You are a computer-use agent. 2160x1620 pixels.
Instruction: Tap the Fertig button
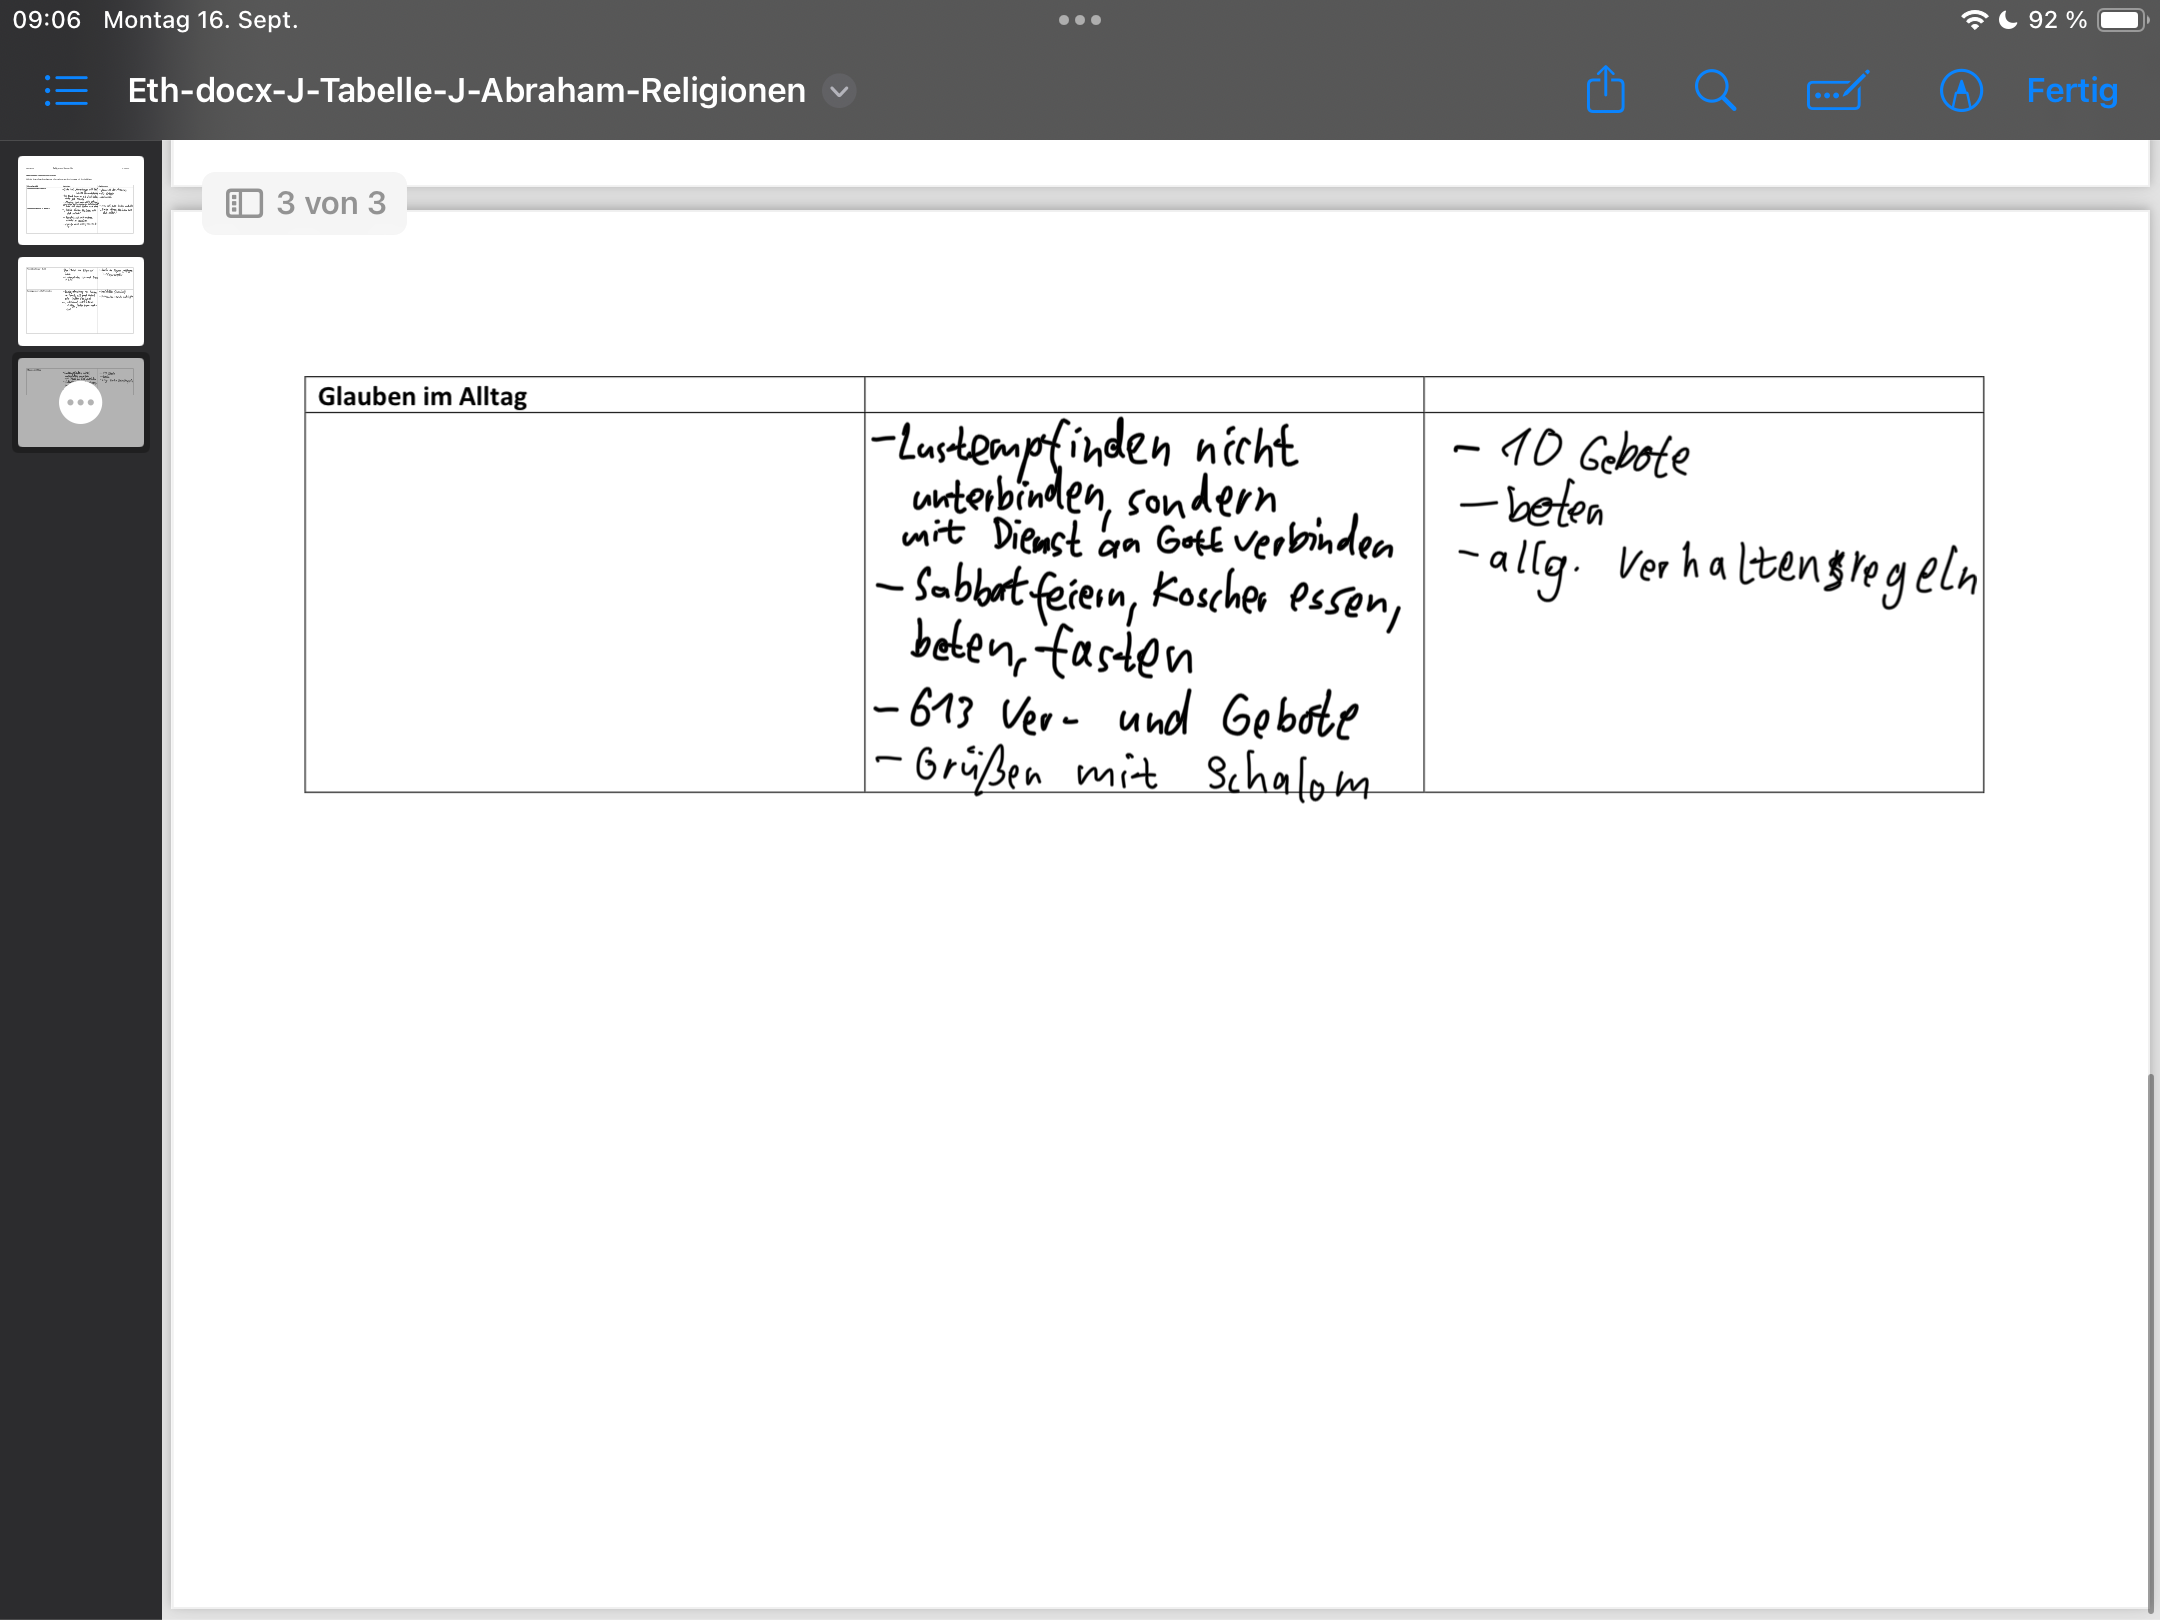coord(2071,91)
